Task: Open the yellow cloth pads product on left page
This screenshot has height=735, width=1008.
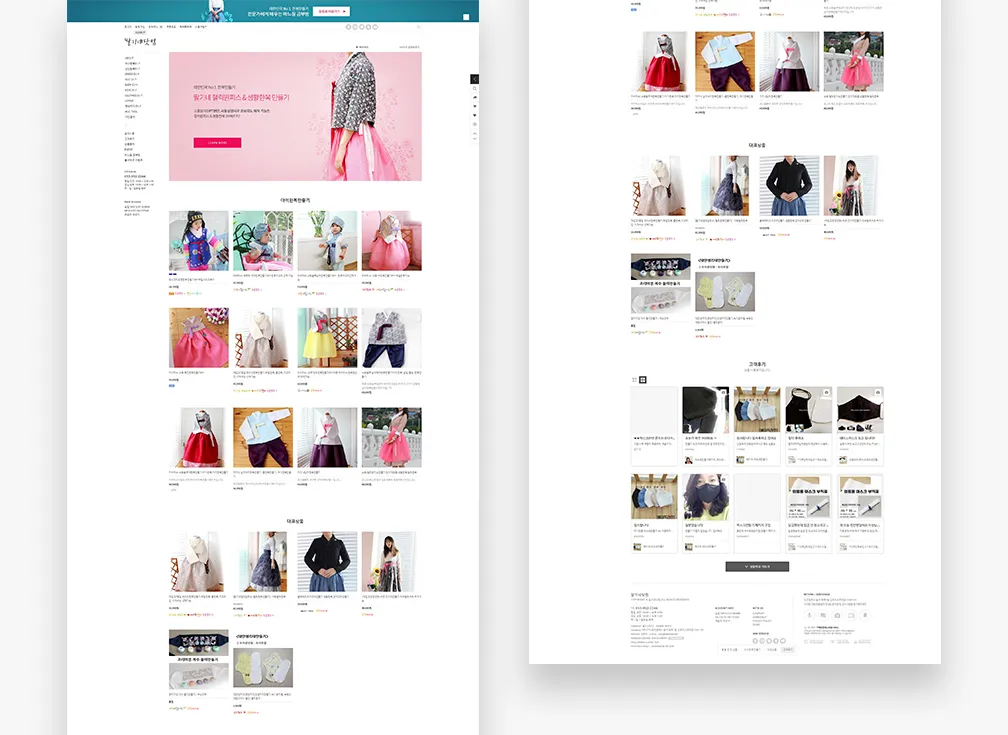Action: click(x=263, y=667)
